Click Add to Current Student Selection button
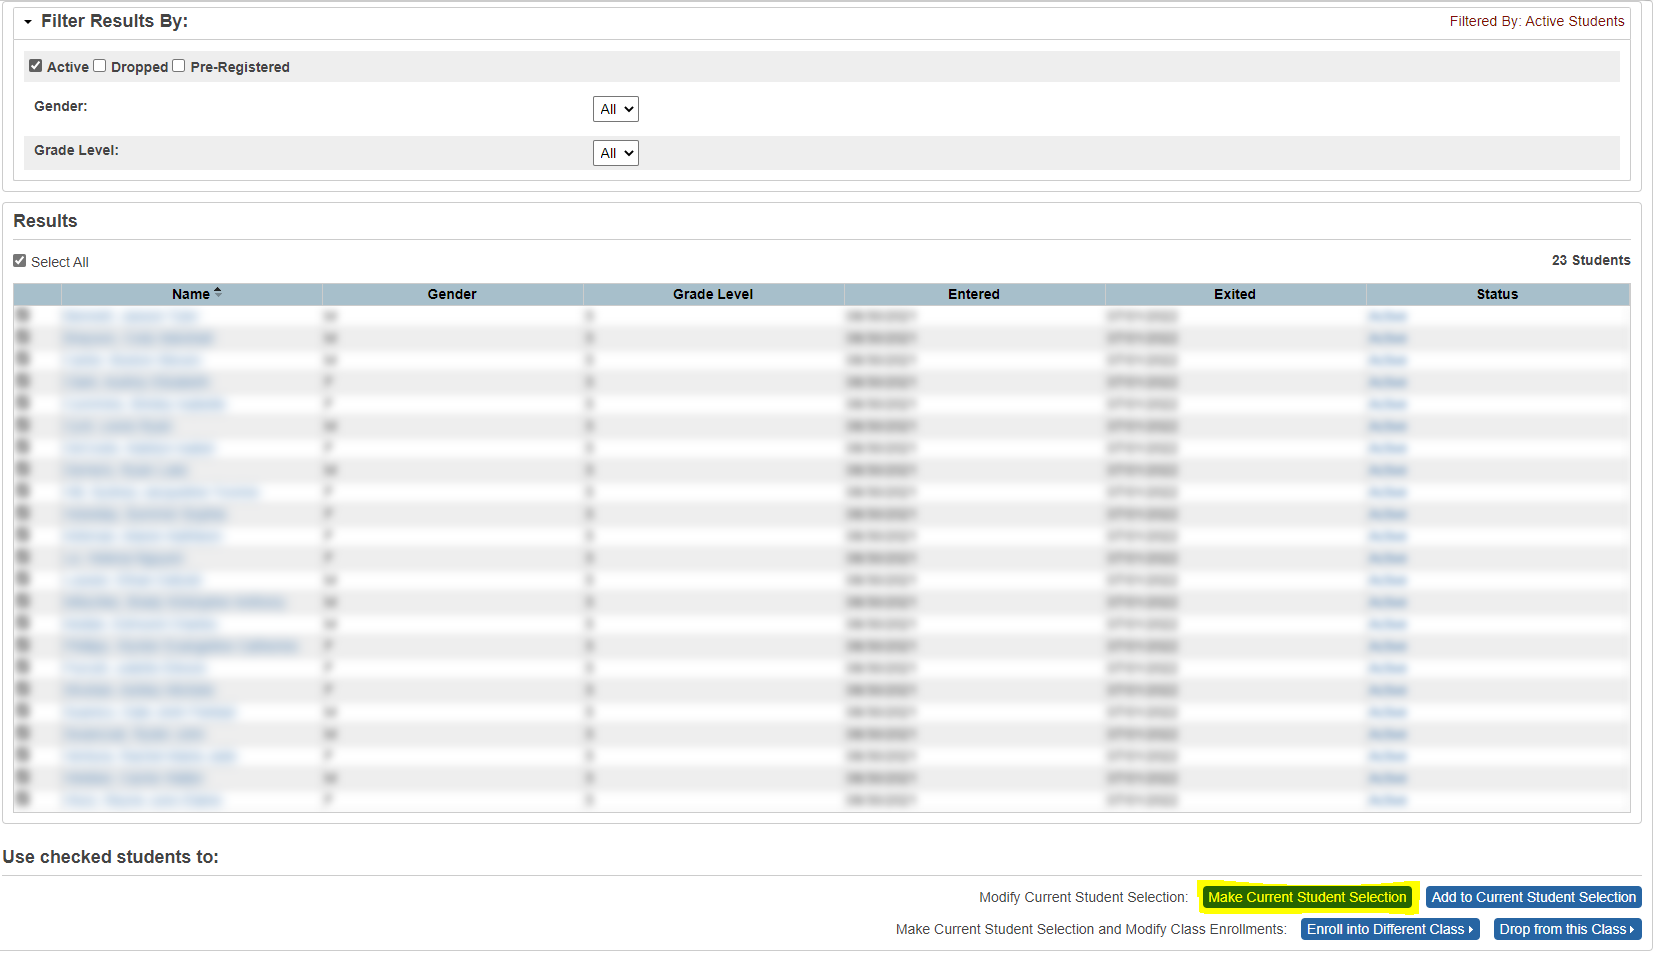The height and width of the screenshot is (955, 1656). (1534, 897)
